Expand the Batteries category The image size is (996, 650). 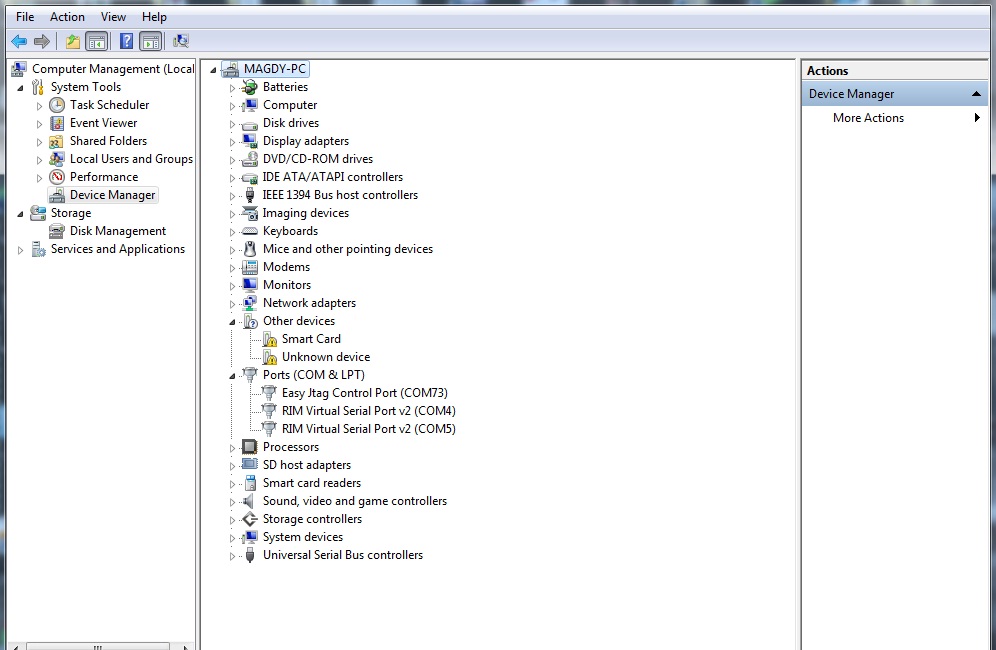click(x=232, y=88)
